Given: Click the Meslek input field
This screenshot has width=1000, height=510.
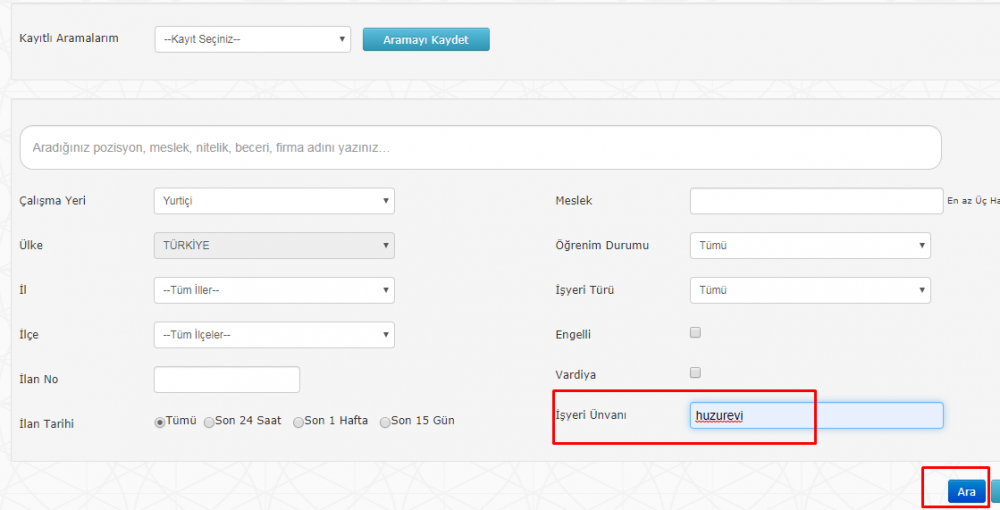Looking at the screenshot, I should point(816,201).
